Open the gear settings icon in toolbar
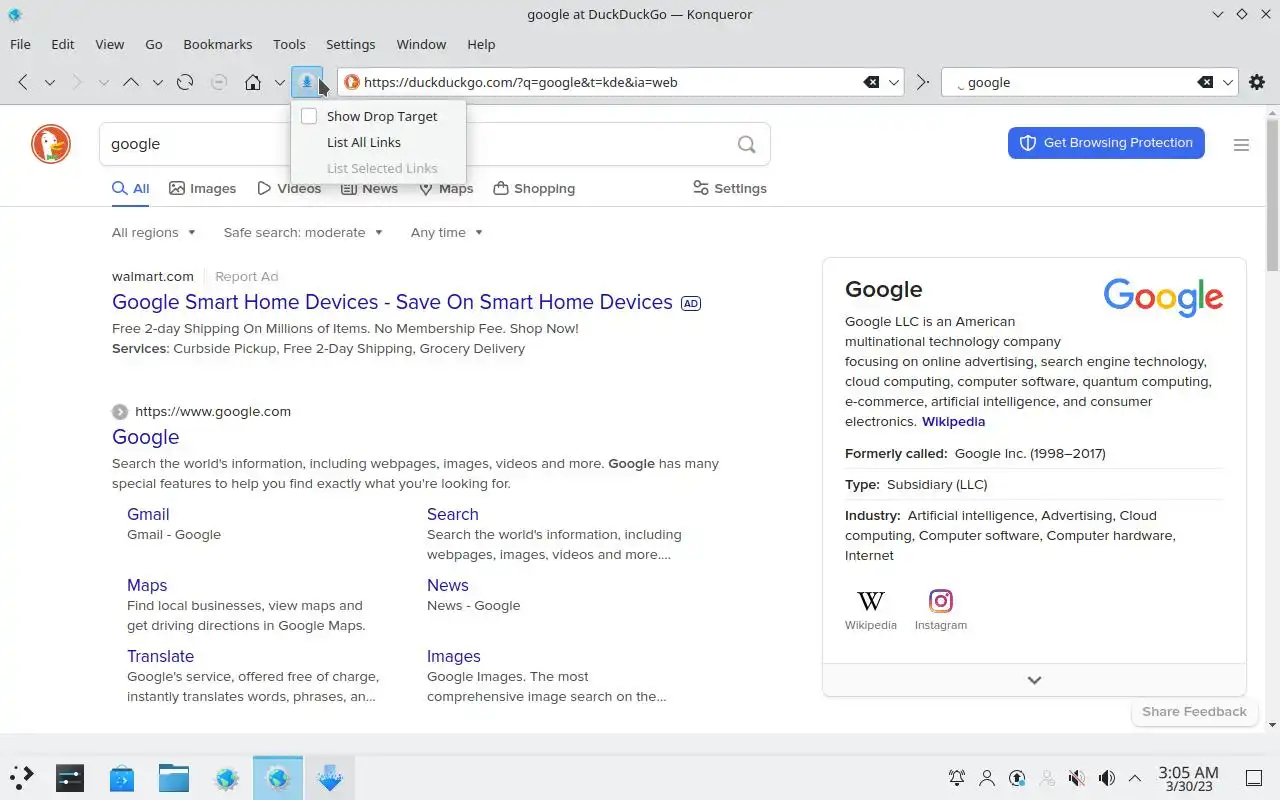The height and width of the screenshot is (800, 1280). click(1257, 82)
